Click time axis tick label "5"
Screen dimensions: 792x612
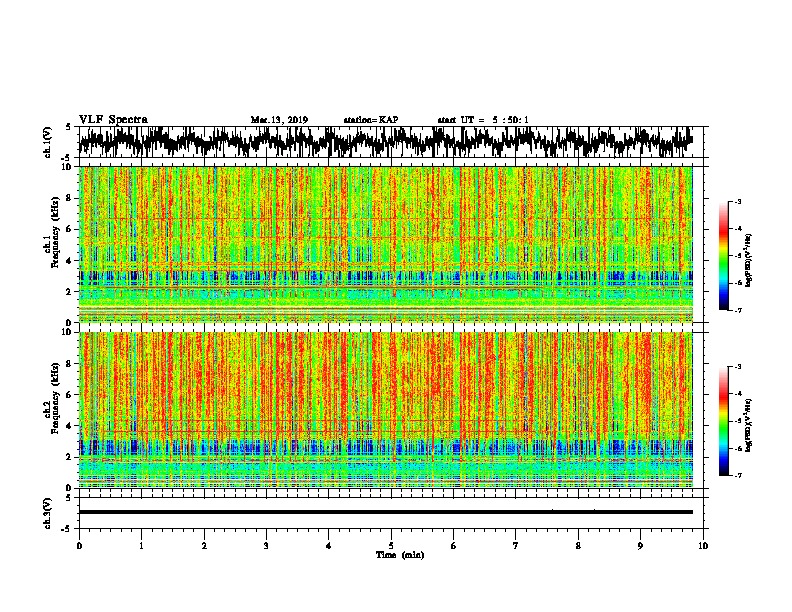click(x=391, y=546)
